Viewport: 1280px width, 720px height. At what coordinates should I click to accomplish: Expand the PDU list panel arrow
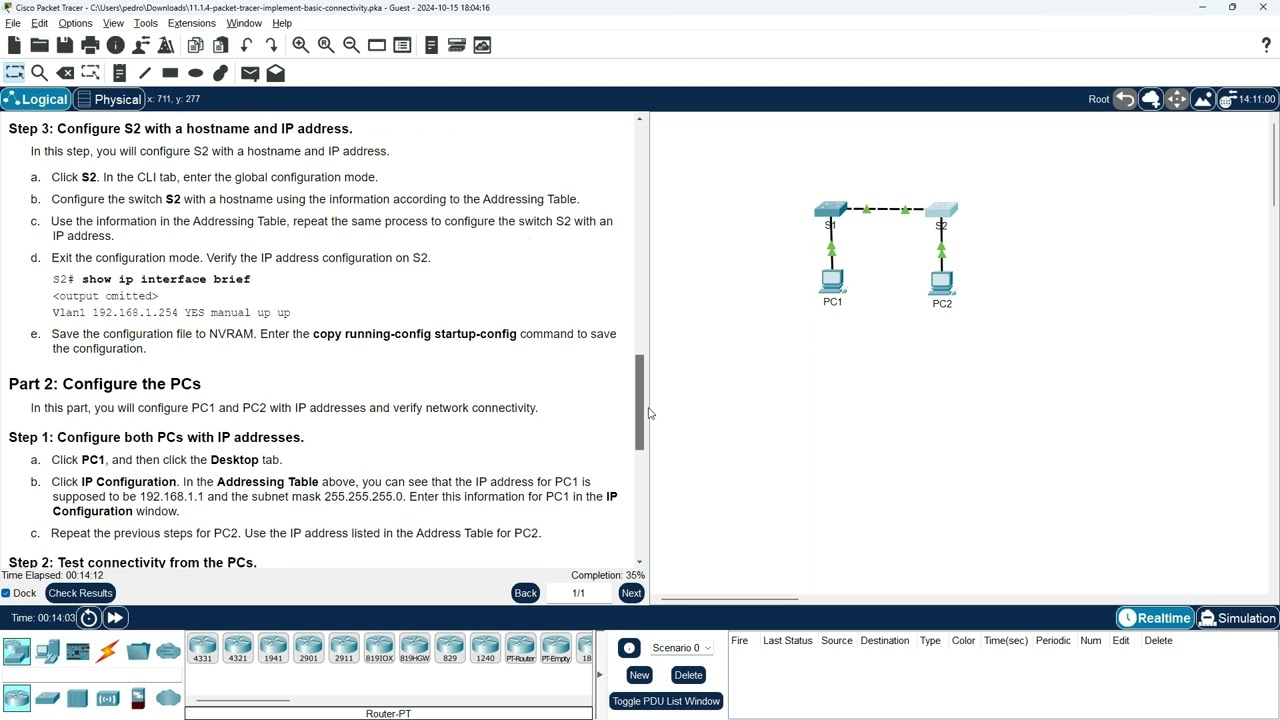coord(600,675)
